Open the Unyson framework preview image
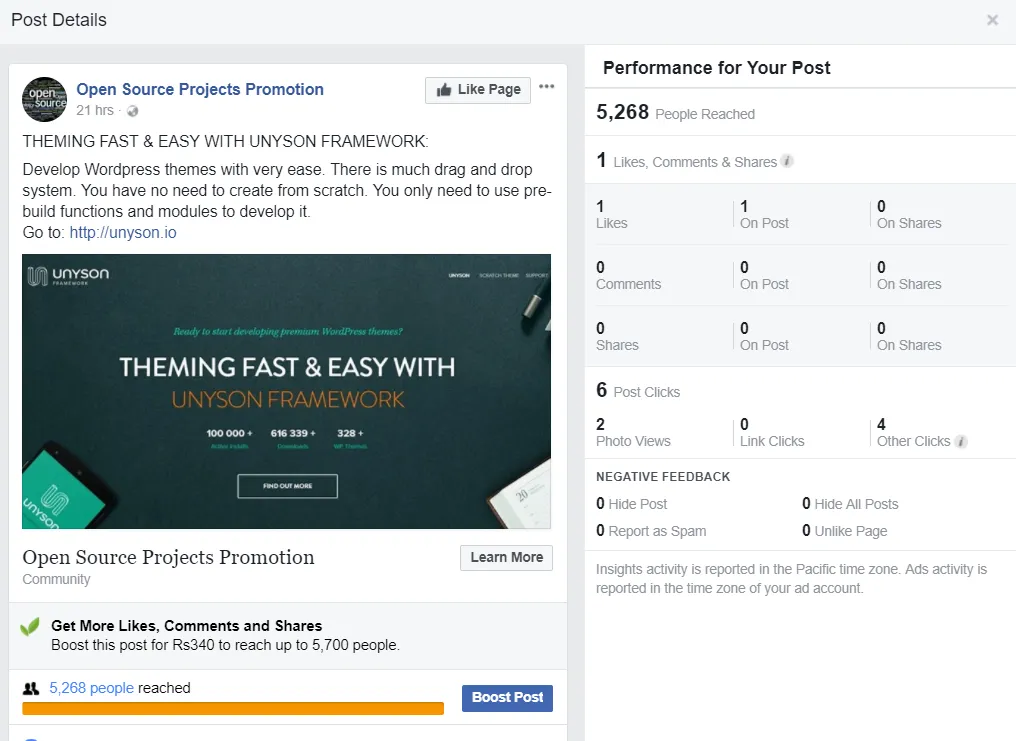 pos(286,391)
